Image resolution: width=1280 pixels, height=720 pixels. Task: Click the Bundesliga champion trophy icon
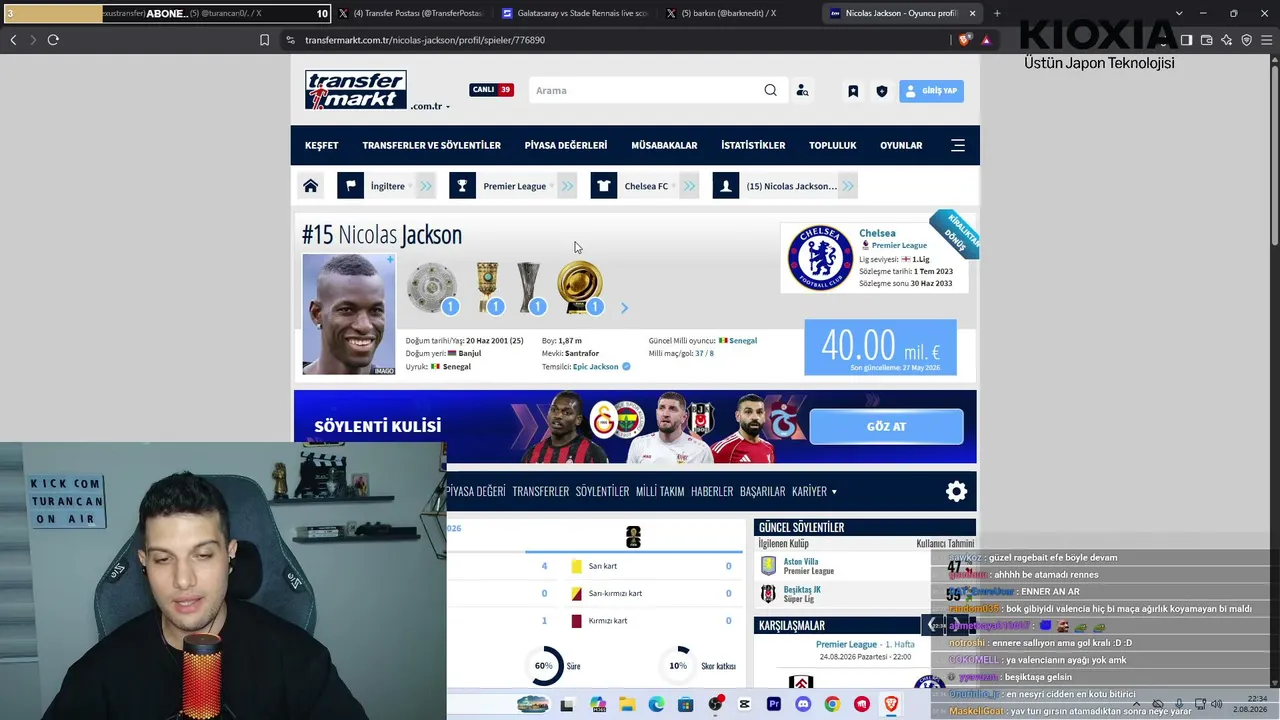(432, 287)
